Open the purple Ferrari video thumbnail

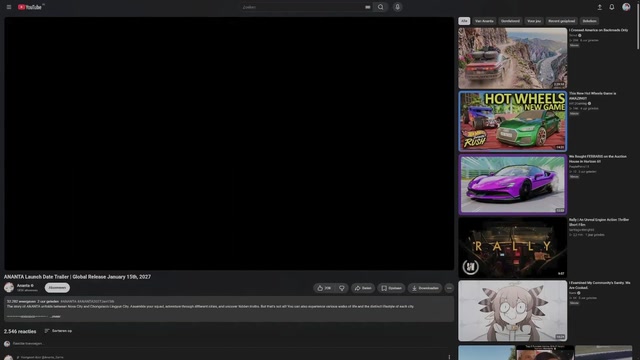tap(513, 184)
